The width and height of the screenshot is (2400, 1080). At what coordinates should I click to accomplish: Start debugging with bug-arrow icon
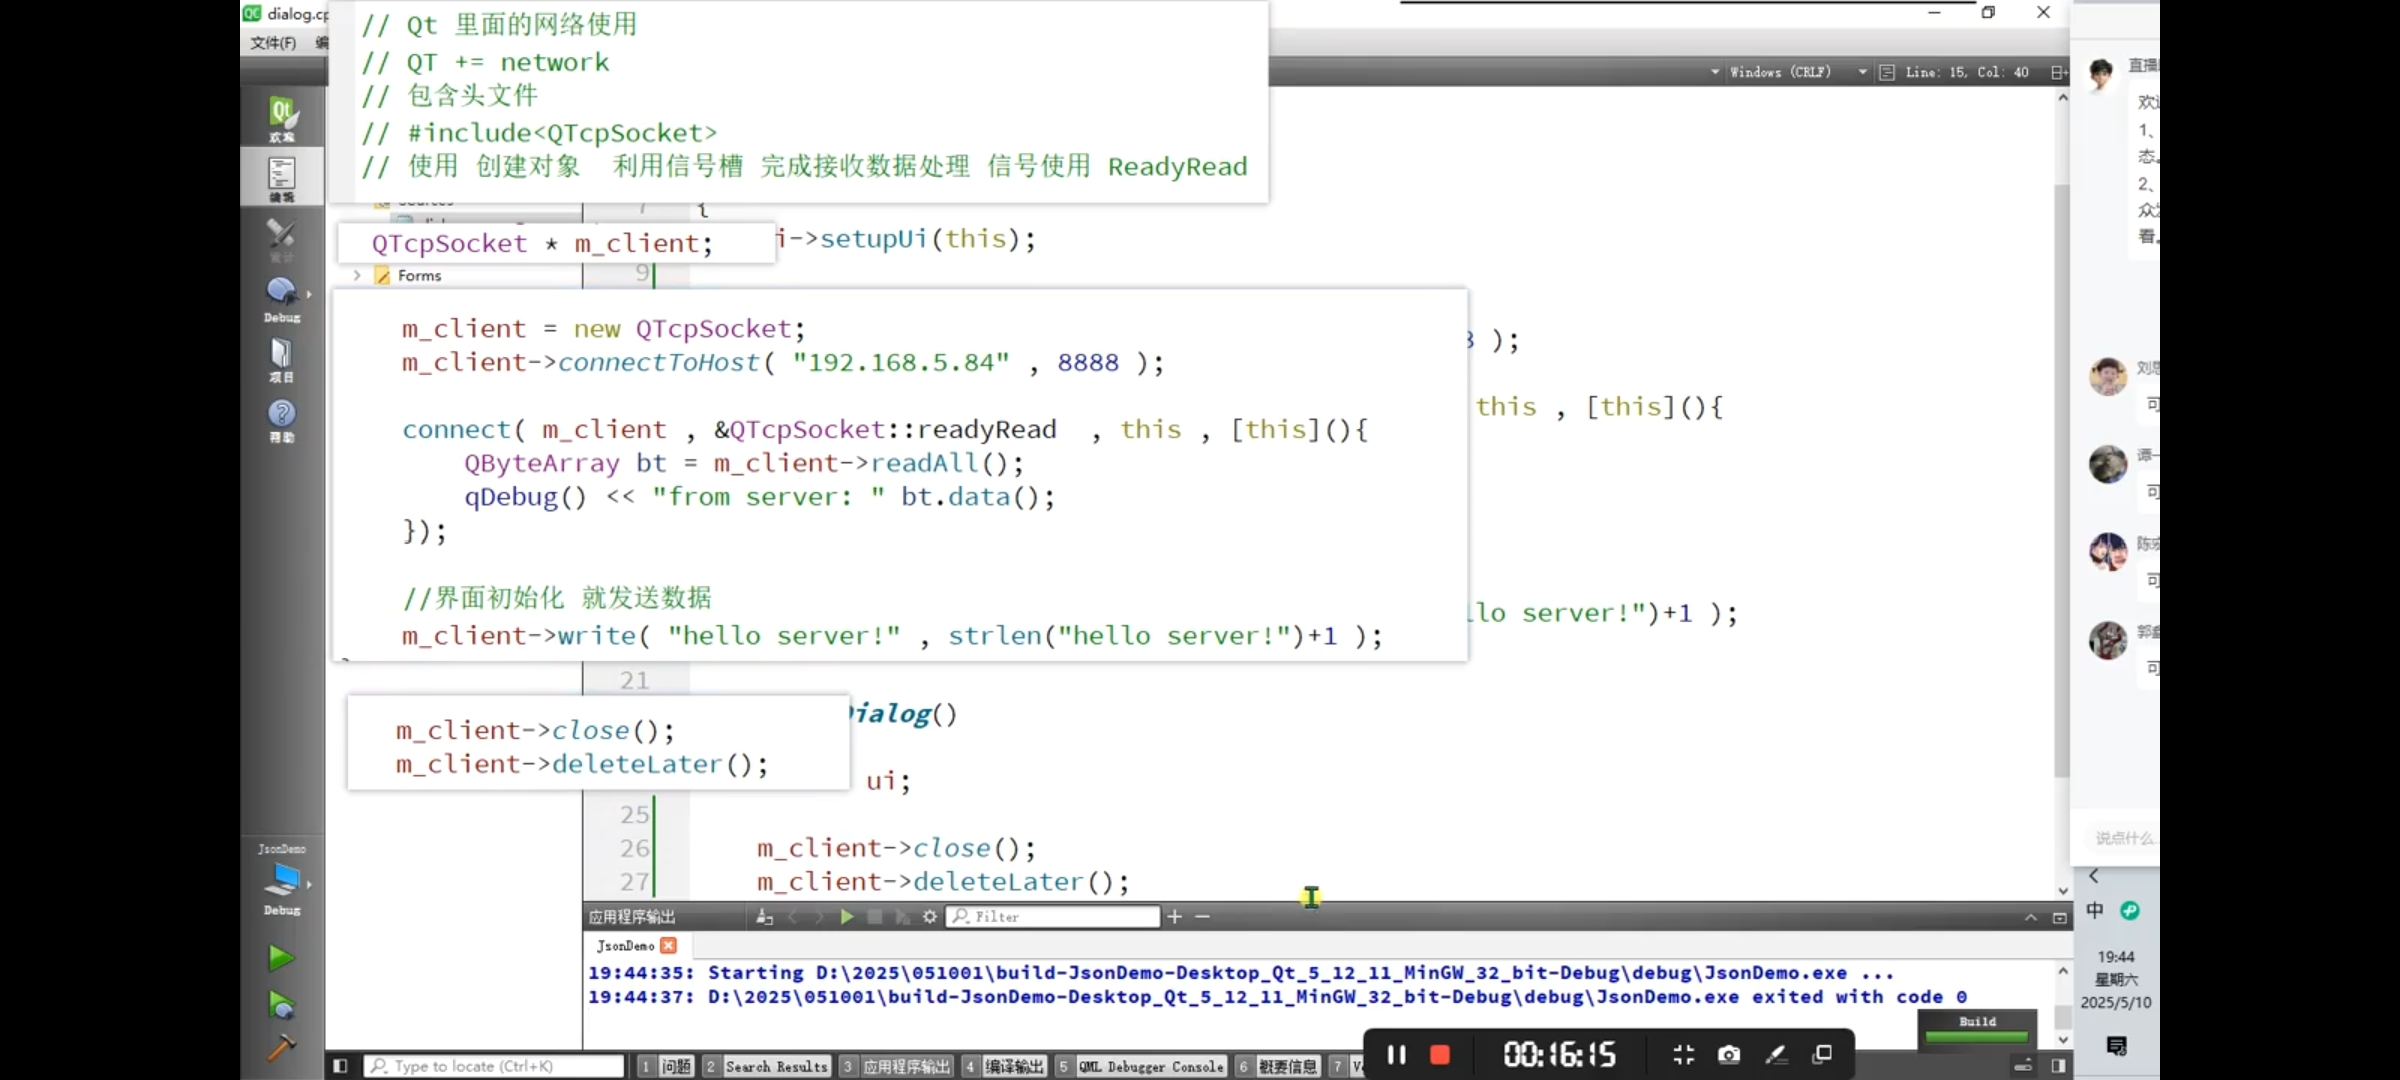pyautogui.click(x=281, y=1004)
